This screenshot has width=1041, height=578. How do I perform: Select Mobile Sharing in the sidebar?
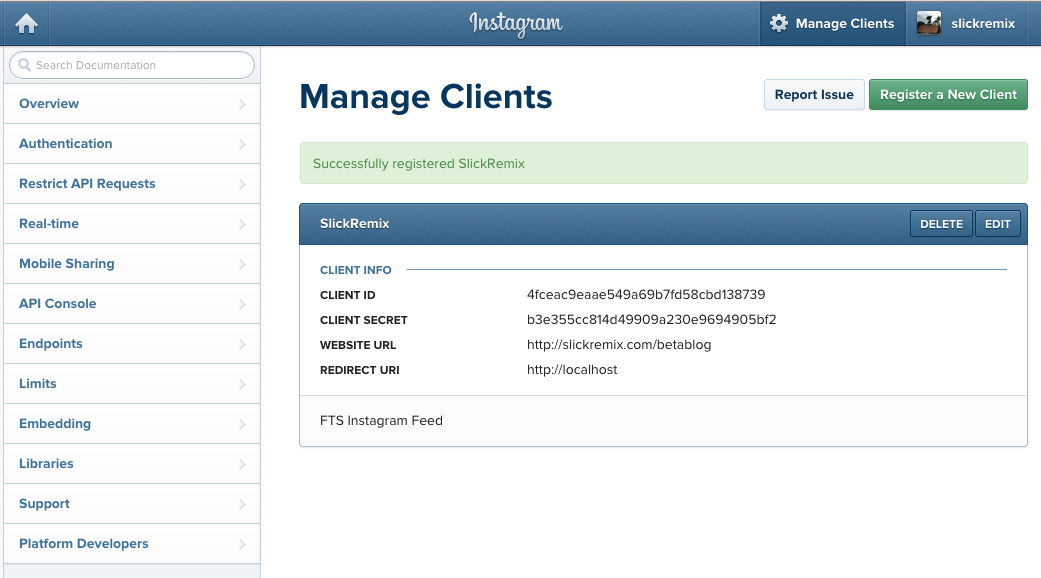[x=131, y=263]
